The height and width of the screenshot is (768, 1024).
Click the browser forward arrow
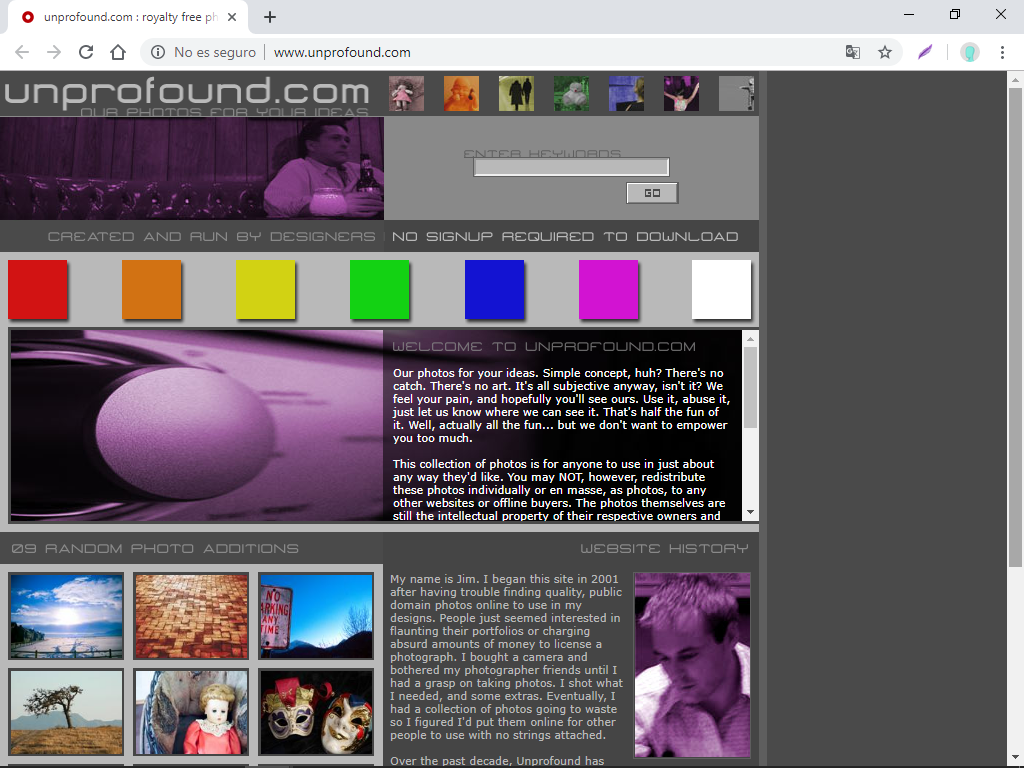tap(54, 52)
